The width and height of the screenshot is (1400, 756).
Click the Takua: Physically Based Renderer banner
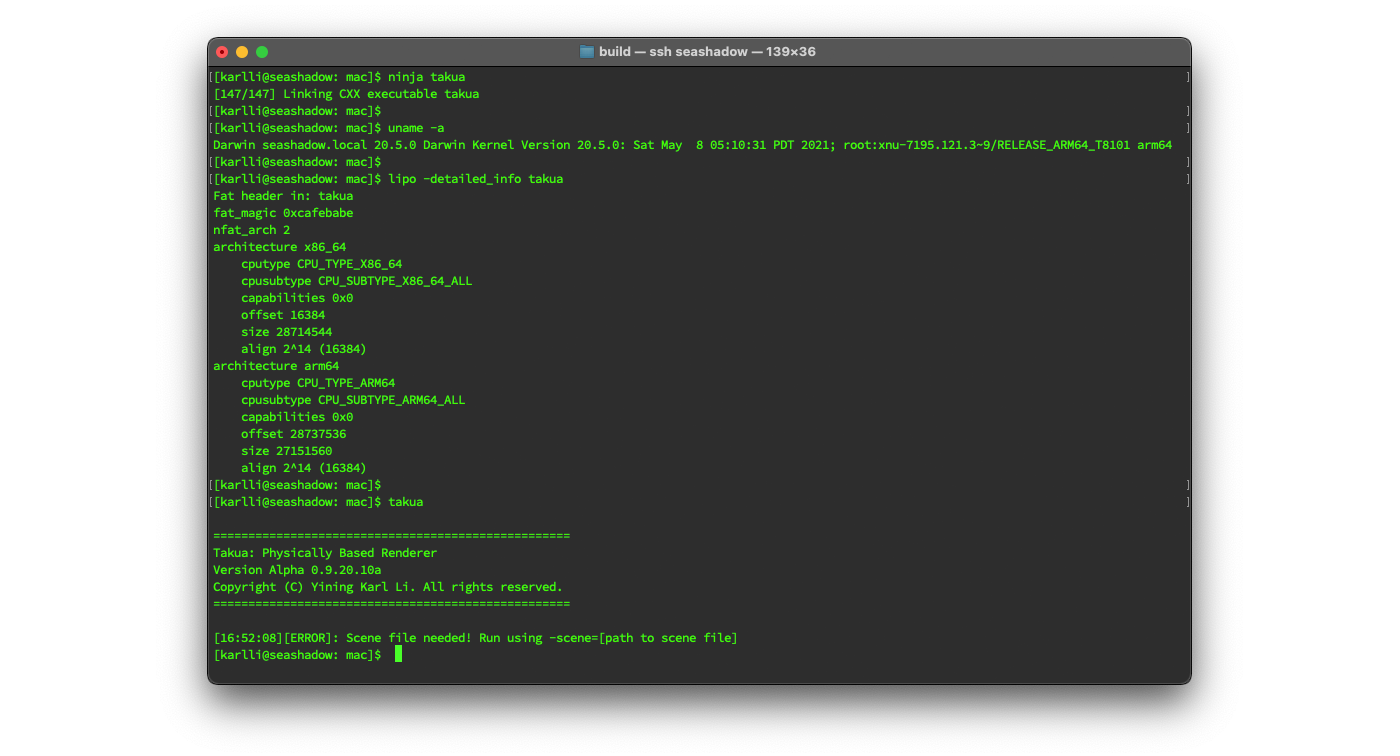(x=324, y=552)
